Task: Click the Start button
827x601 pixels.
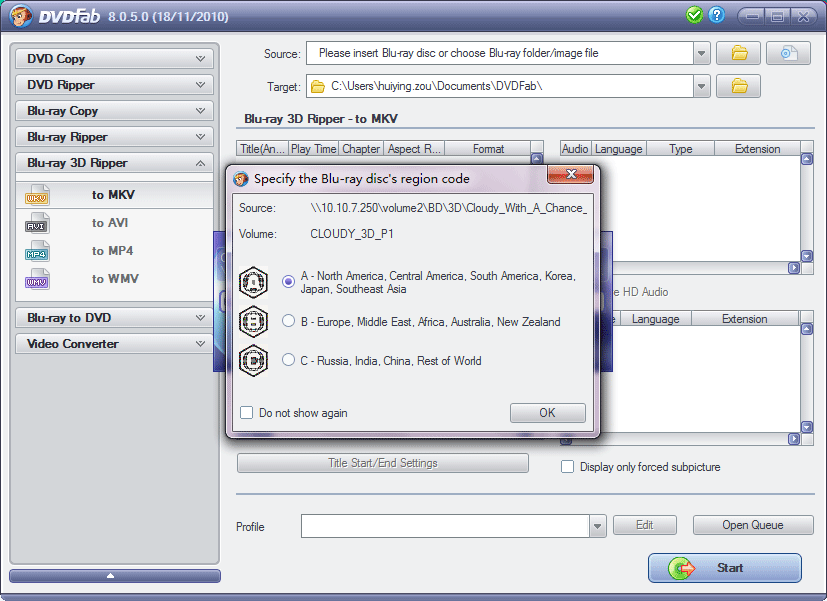Action: coord(724,567)
